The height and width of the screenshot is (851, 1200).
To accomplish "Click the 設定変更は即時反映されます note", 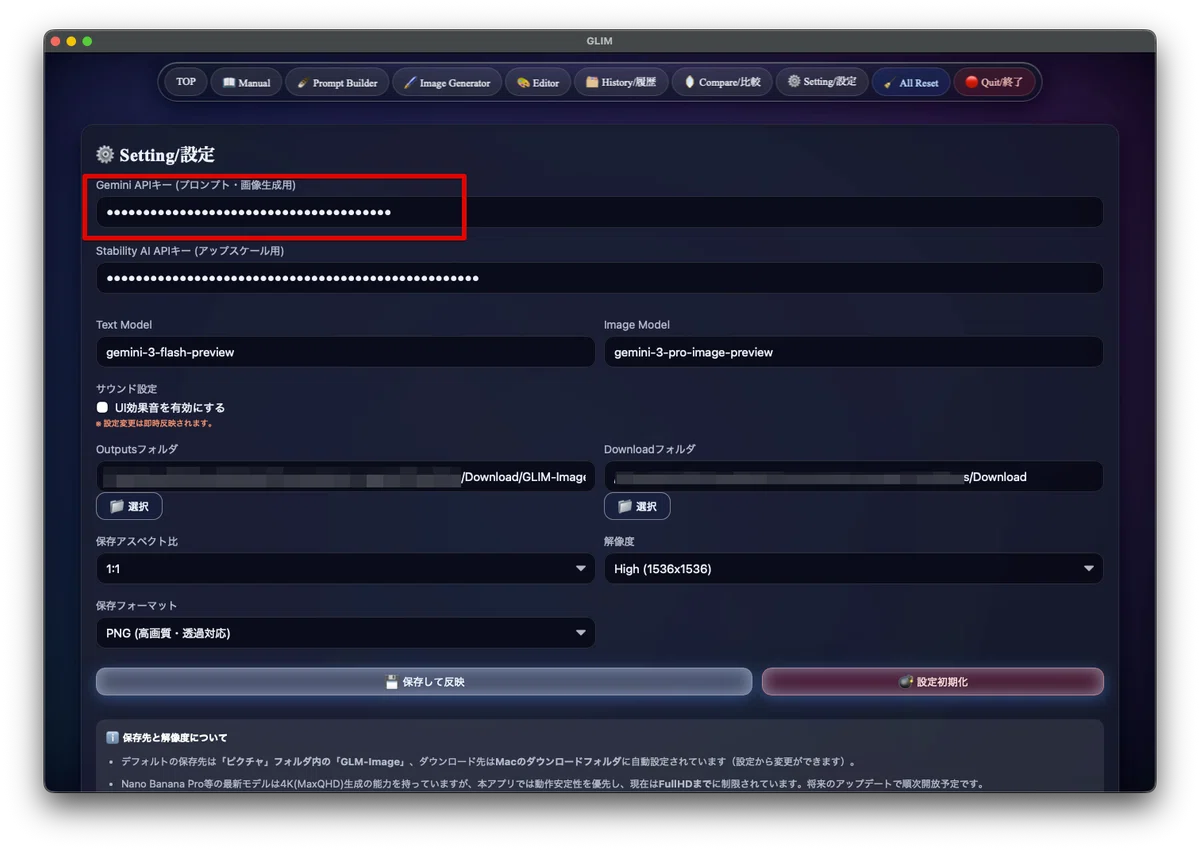I will pos(154,424).
